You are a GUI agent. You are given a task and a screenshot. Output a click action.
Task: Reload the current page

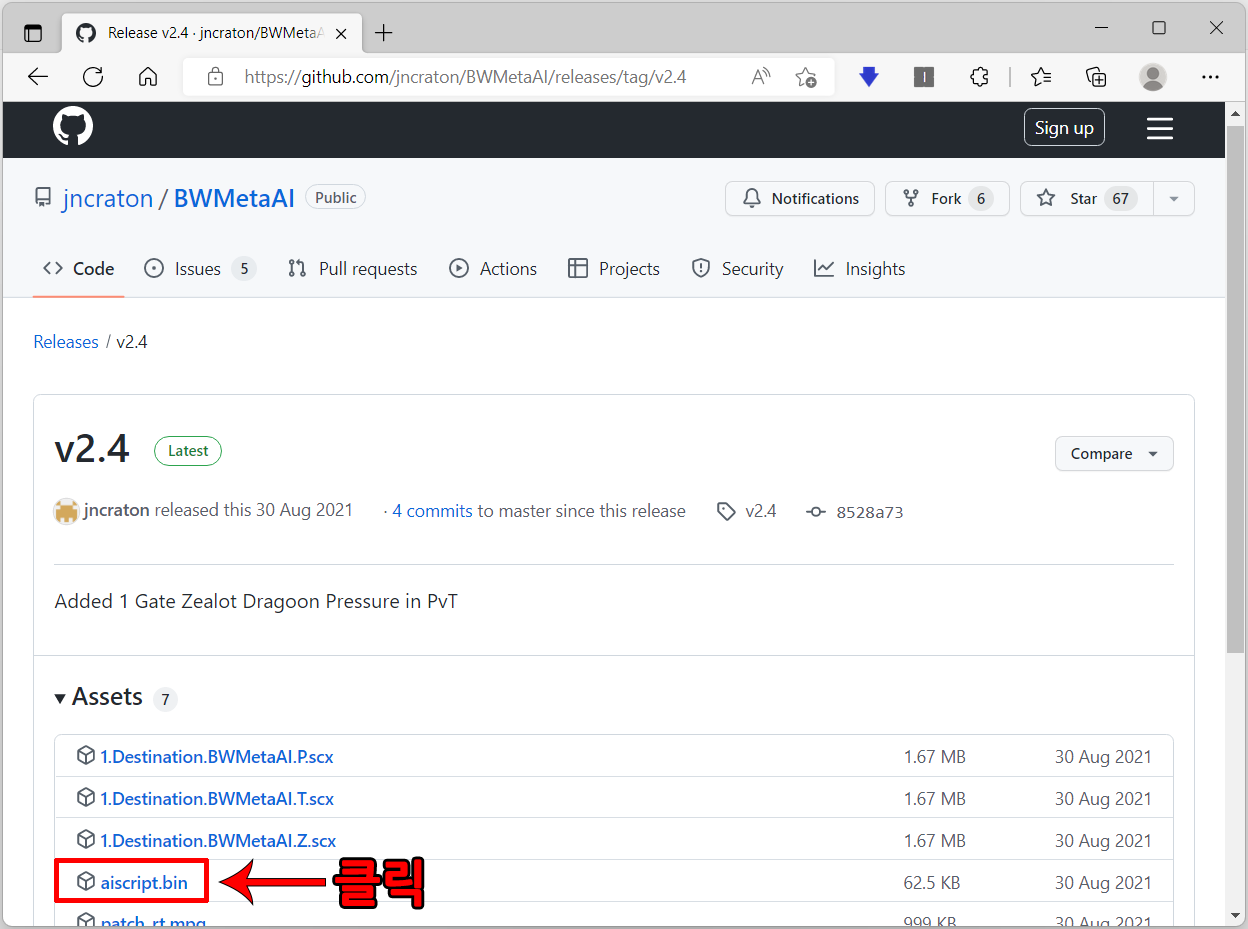click(x=93, y=77)
